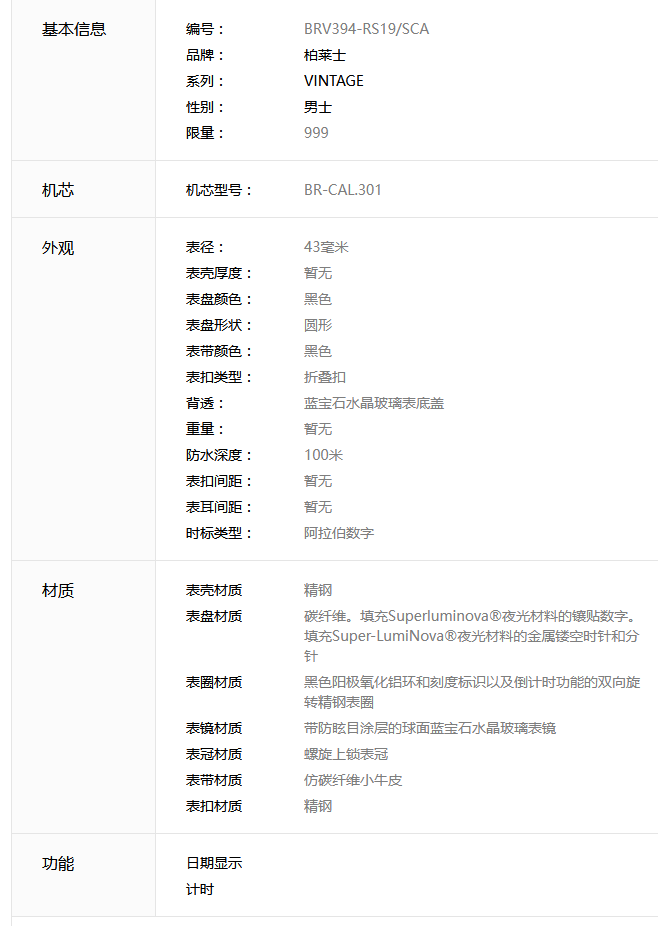Click the 限量 label
Viewport: 658px width, 926px height.
pos(205,133)
